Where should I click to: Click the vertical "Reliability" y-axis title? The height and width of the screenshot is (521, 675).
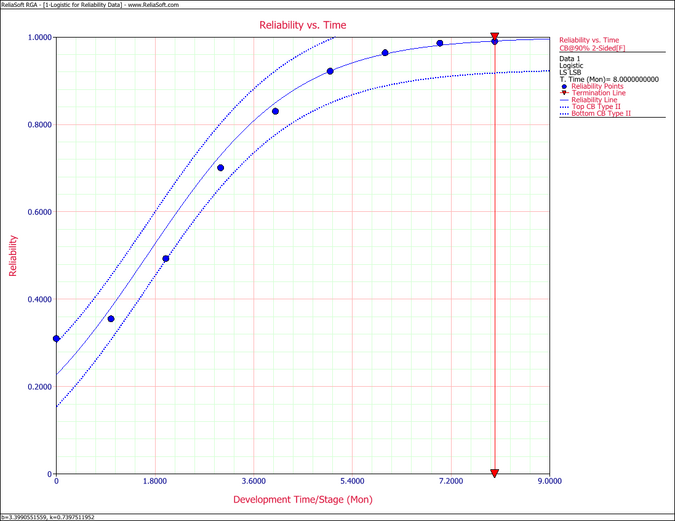14,256
